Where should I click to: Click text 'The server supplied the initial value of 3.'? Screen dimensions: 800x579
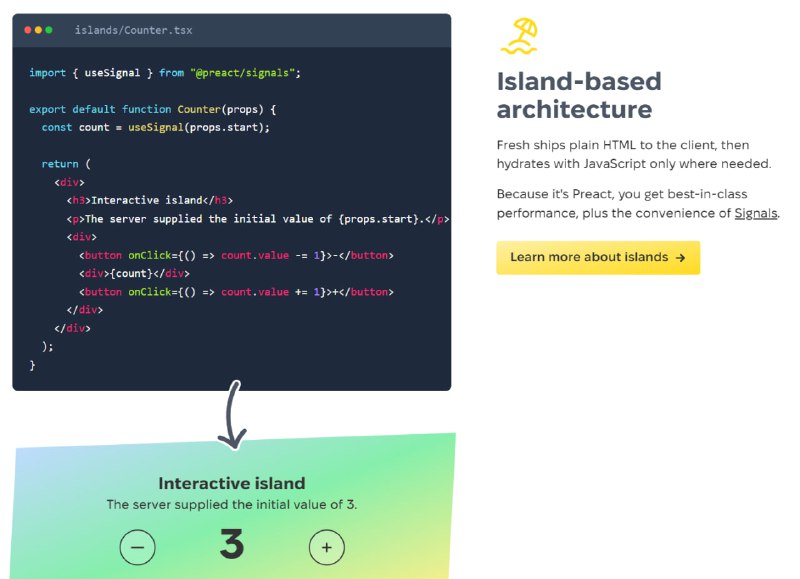click(x=232, y=505)
